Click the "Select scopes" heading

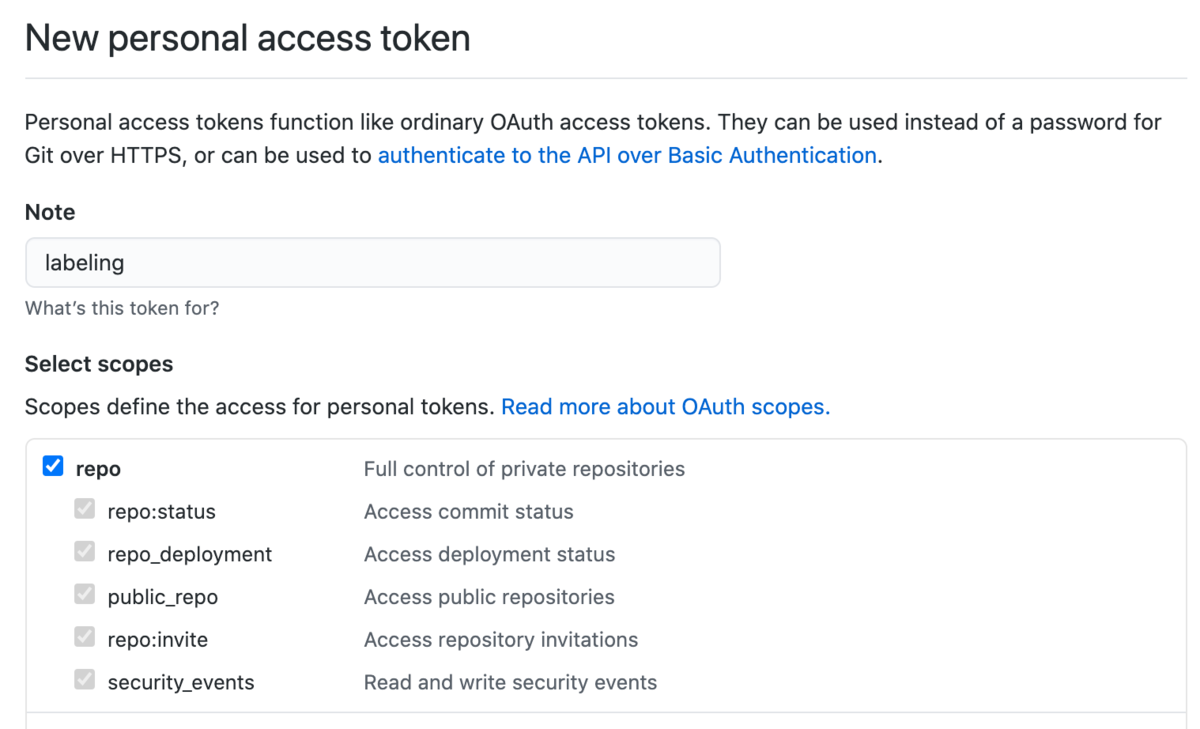[99, 364]
